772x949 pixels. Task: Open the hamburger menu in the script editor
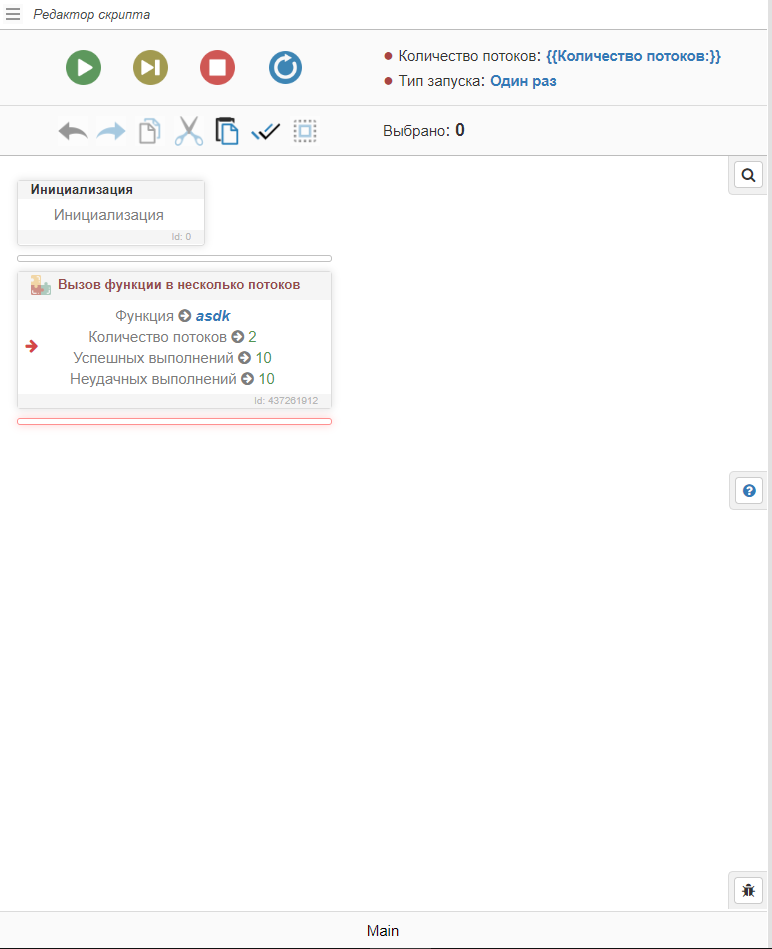[x=13, y=14]
